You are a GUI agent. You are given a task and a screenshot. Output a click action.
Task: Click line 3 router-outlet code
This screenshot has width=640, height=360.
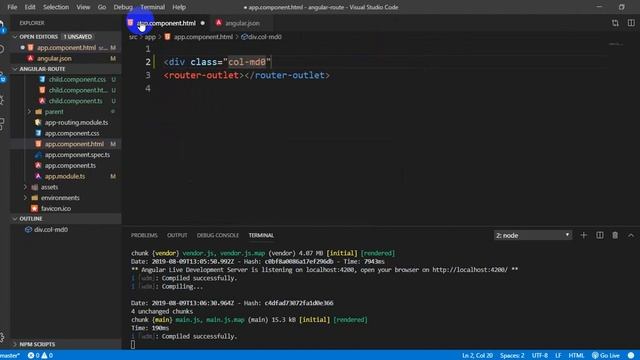point(247,76)
